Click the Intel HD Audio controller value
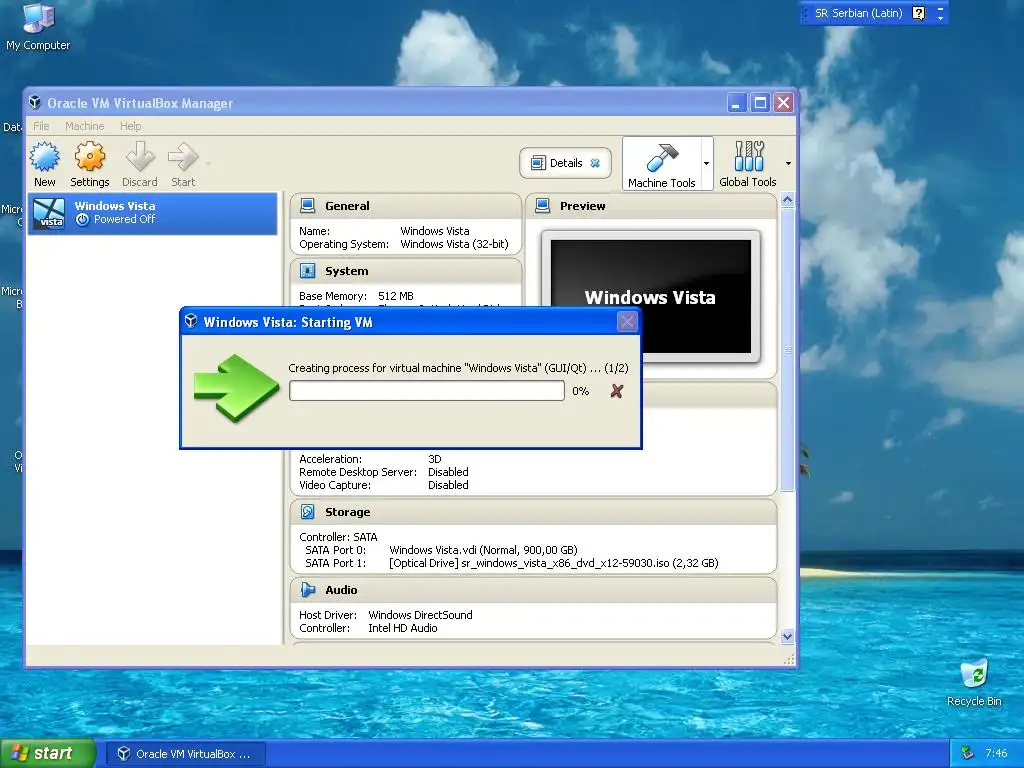1024x768 pixels. [x=403, y=628]
